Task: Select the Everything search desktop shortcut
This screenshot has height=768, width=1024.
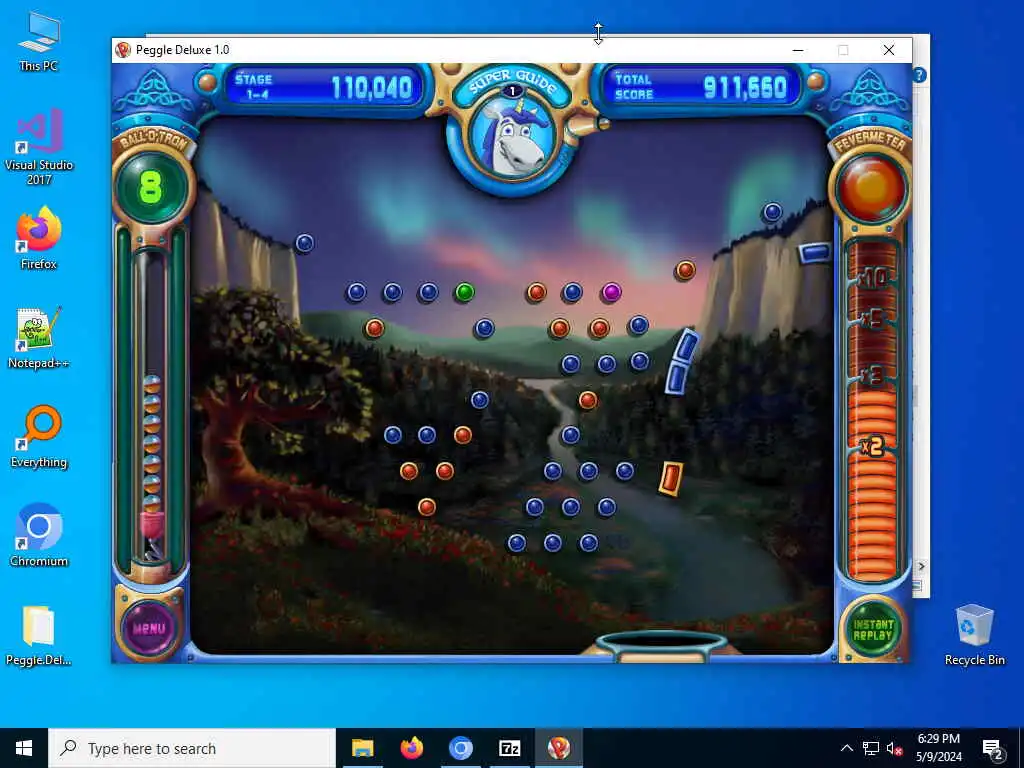Action: [x=39, y=437]
